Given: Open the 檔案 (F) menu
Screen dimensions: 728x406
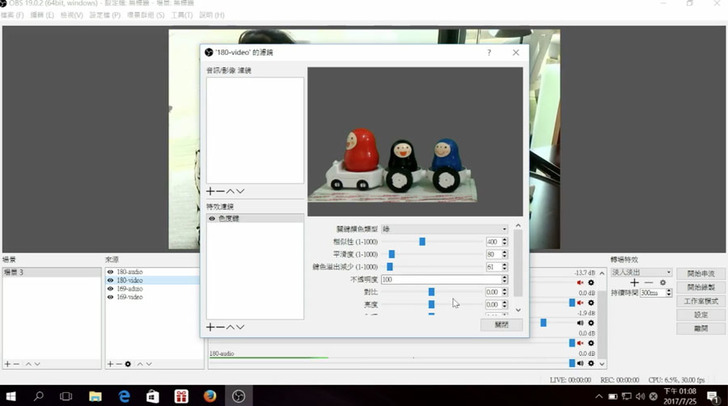Looking at the screenshot, I should point(13,16).
